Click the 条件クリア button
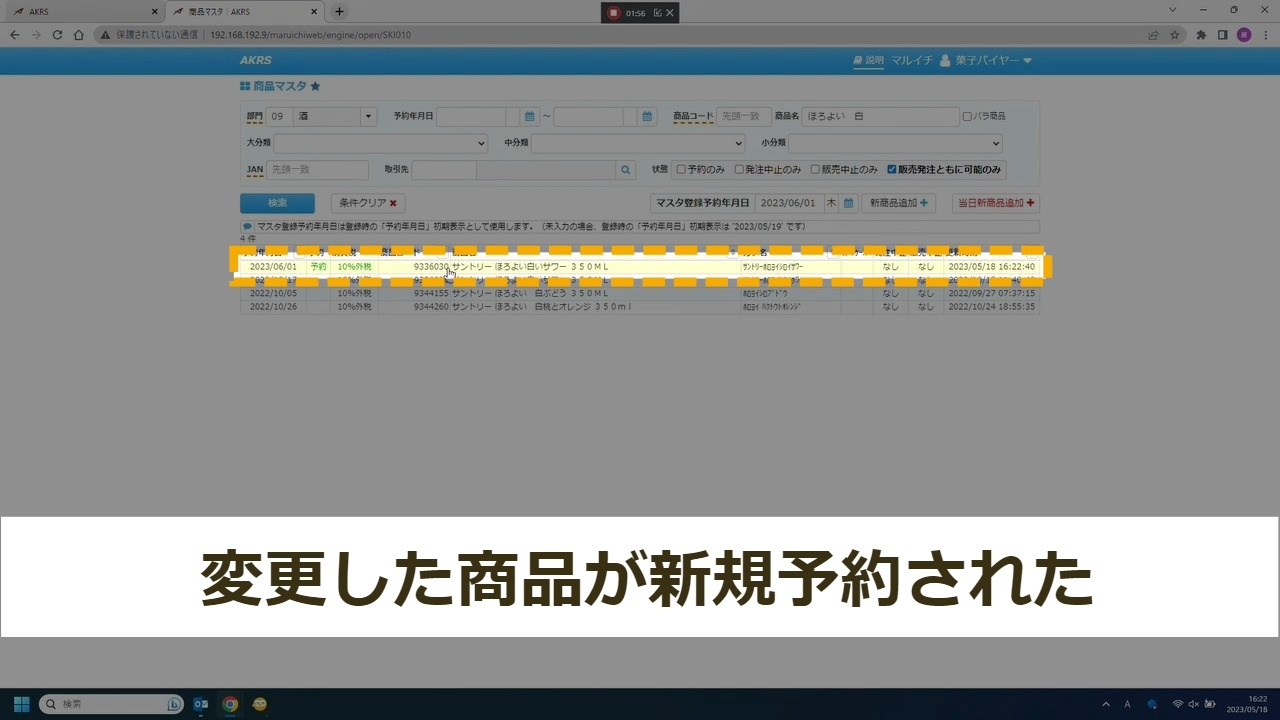The height and width of the screenshot is (720, 1280). pyautogui.click(x=367, y=203)
